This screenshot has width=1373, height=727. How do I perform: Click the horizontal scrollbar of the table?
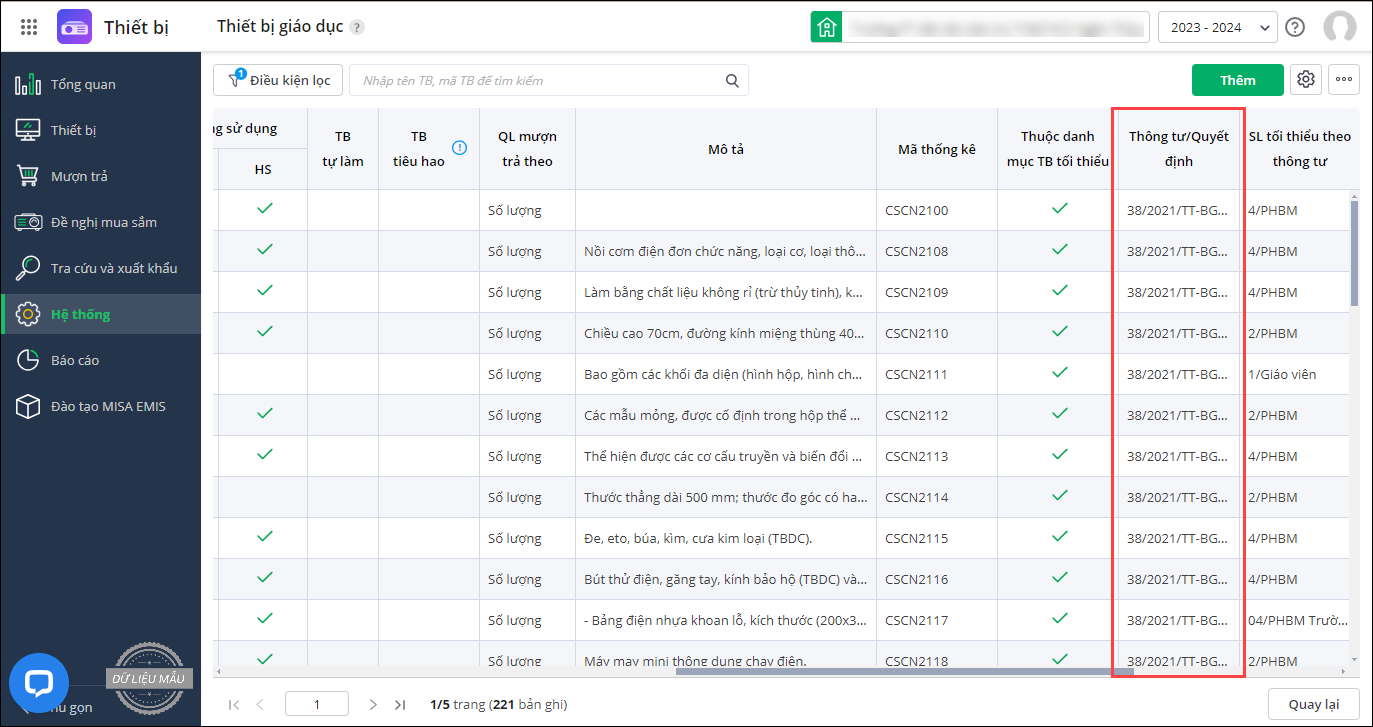[x=900, y=671]
